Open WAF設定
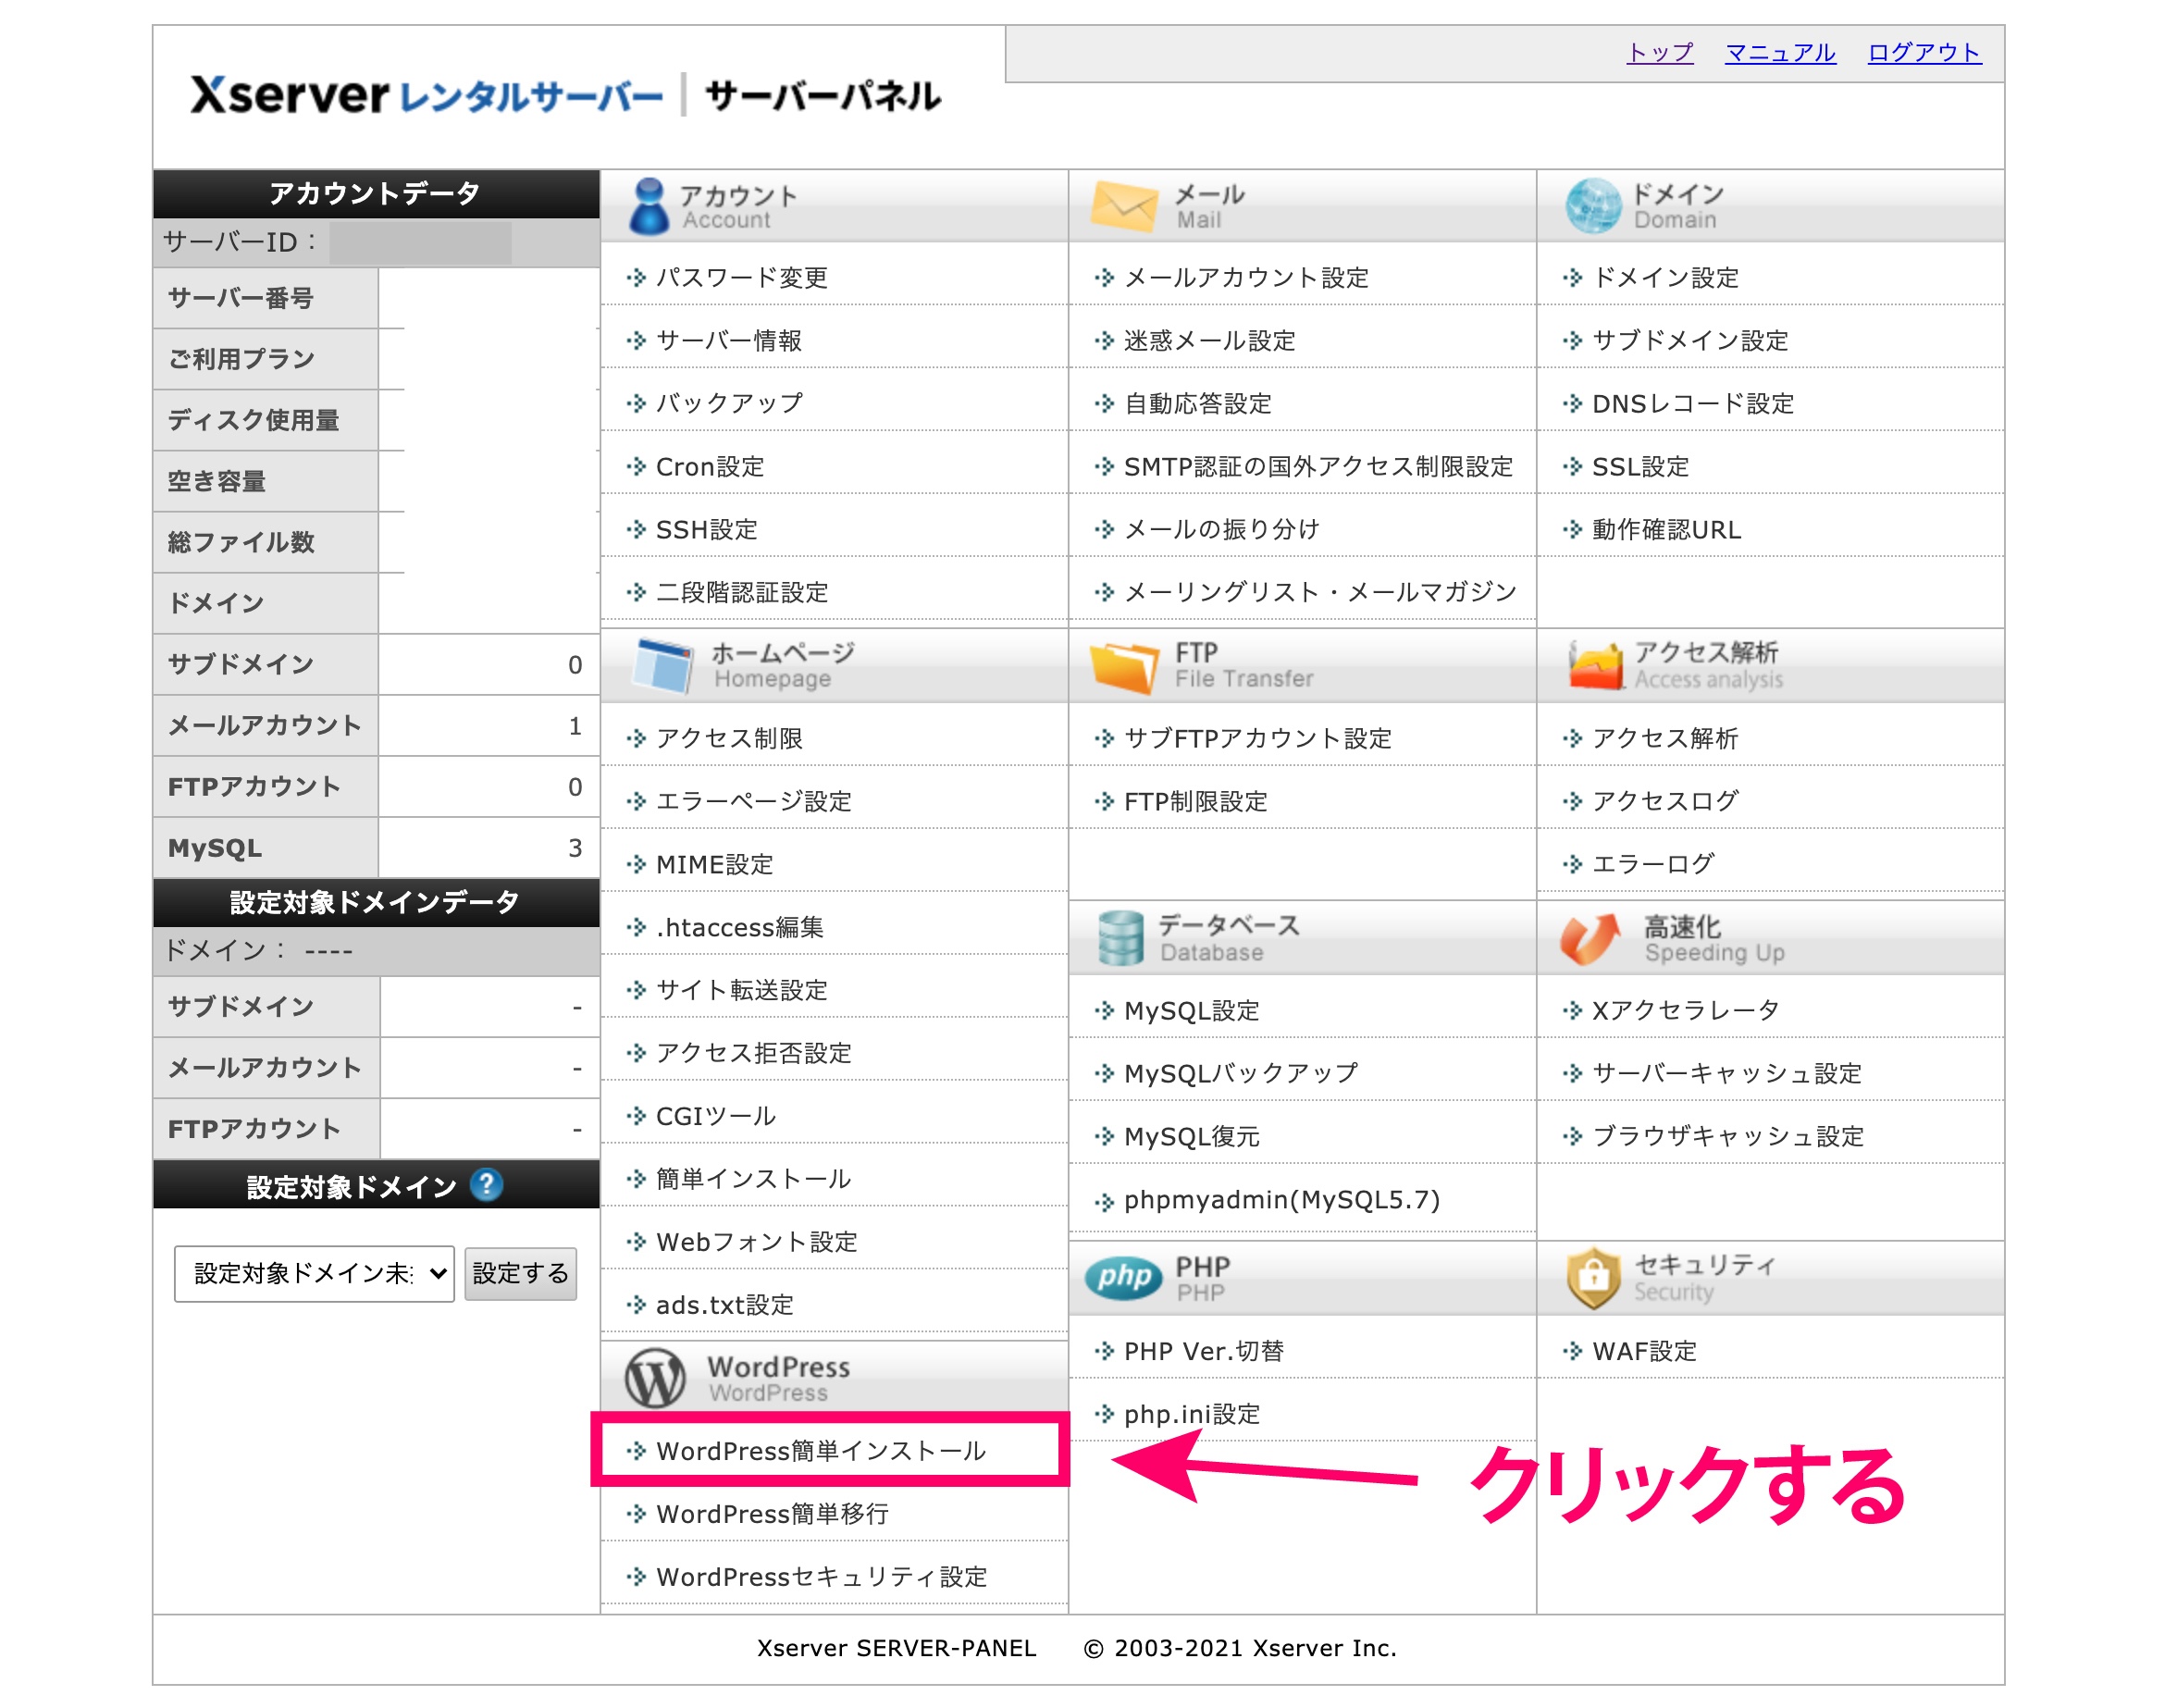 click(1644, 1352)
